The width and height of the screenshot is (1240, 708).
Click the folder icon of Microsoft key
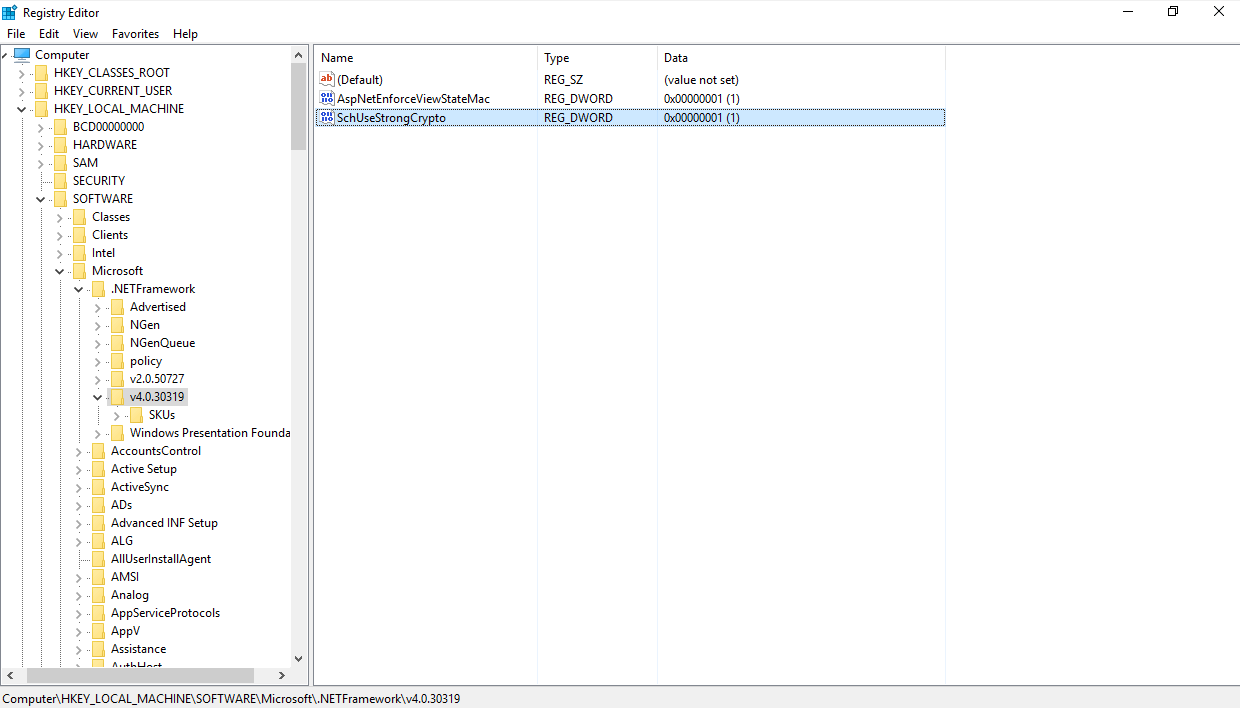[78, 270]
